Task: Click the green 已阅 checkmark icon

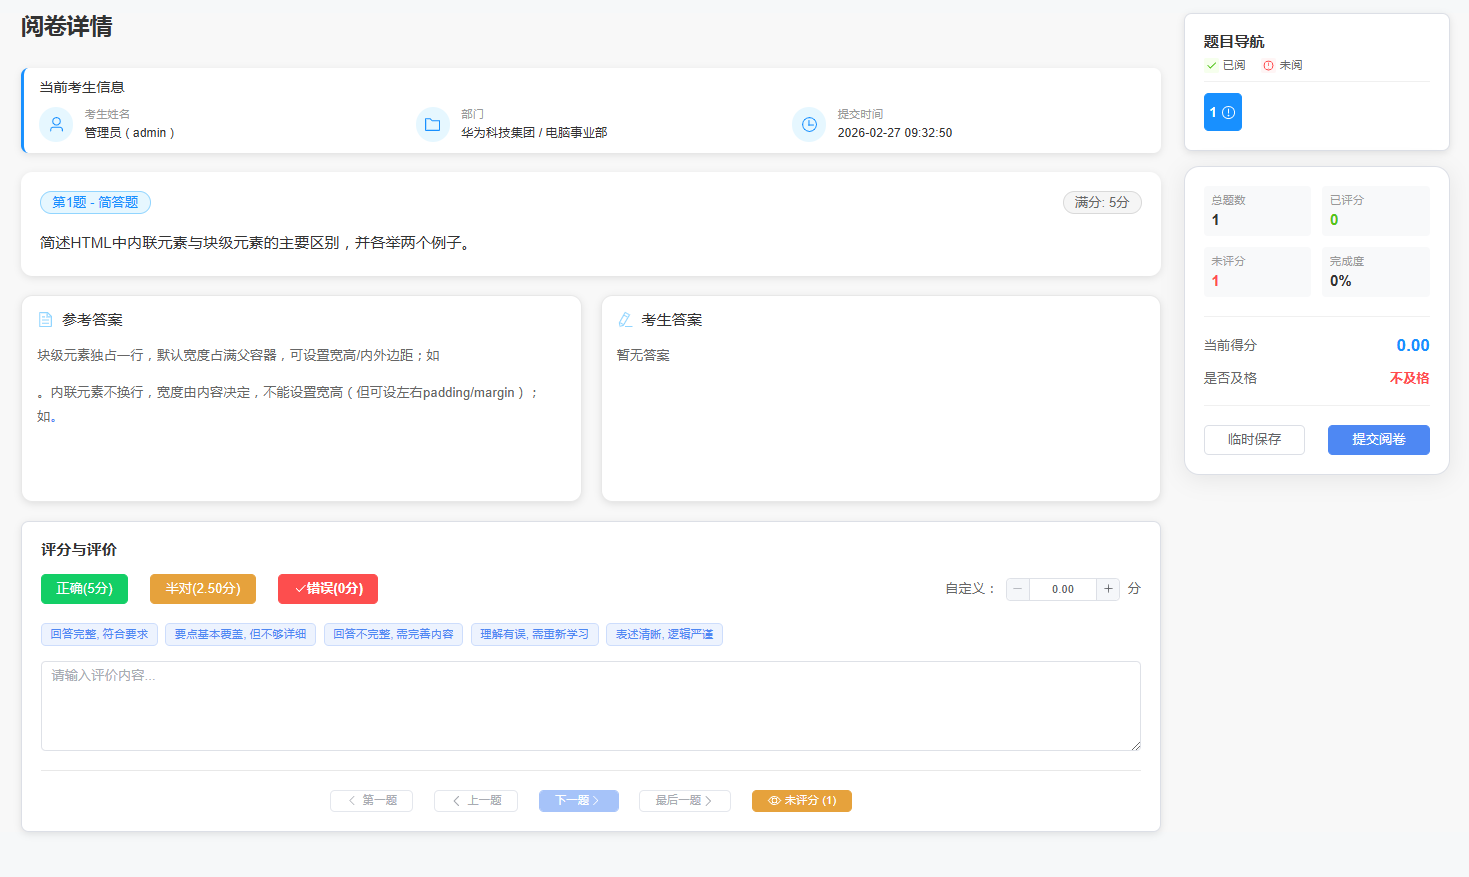Action: [x=1211, y=64]
